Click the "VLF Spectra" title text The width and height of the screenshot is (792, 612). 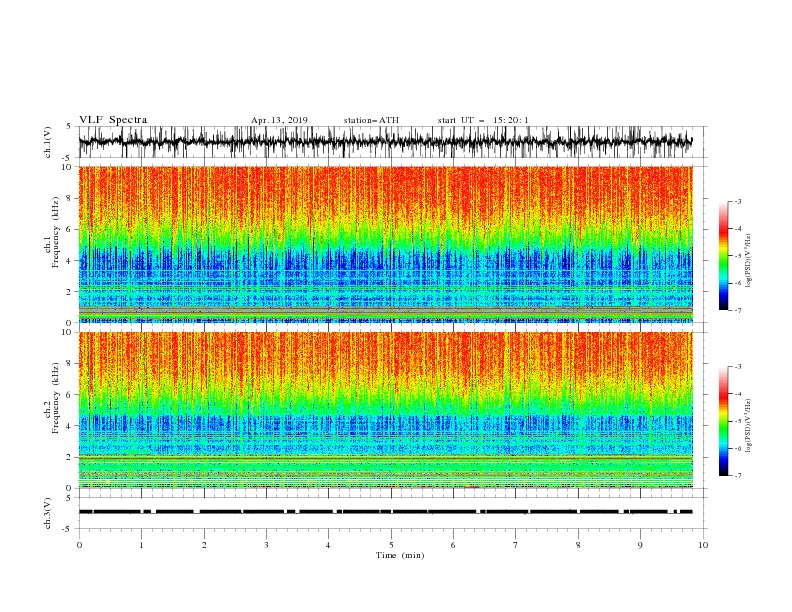click(113, 120)
